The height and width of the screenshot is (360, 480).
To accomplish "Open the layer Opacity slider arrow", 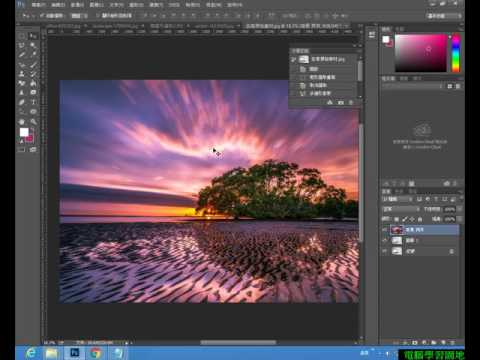I will point(460,209).
